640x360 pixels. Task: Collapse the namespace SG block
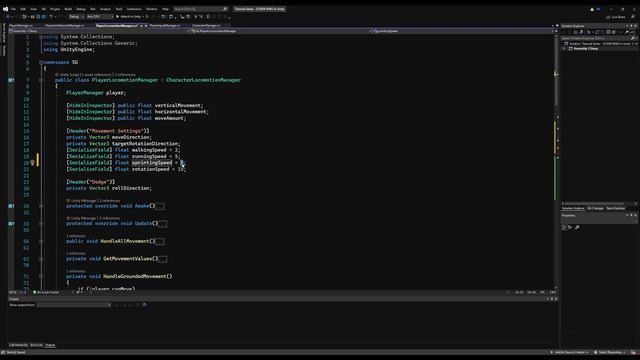(x=41, y=62)
